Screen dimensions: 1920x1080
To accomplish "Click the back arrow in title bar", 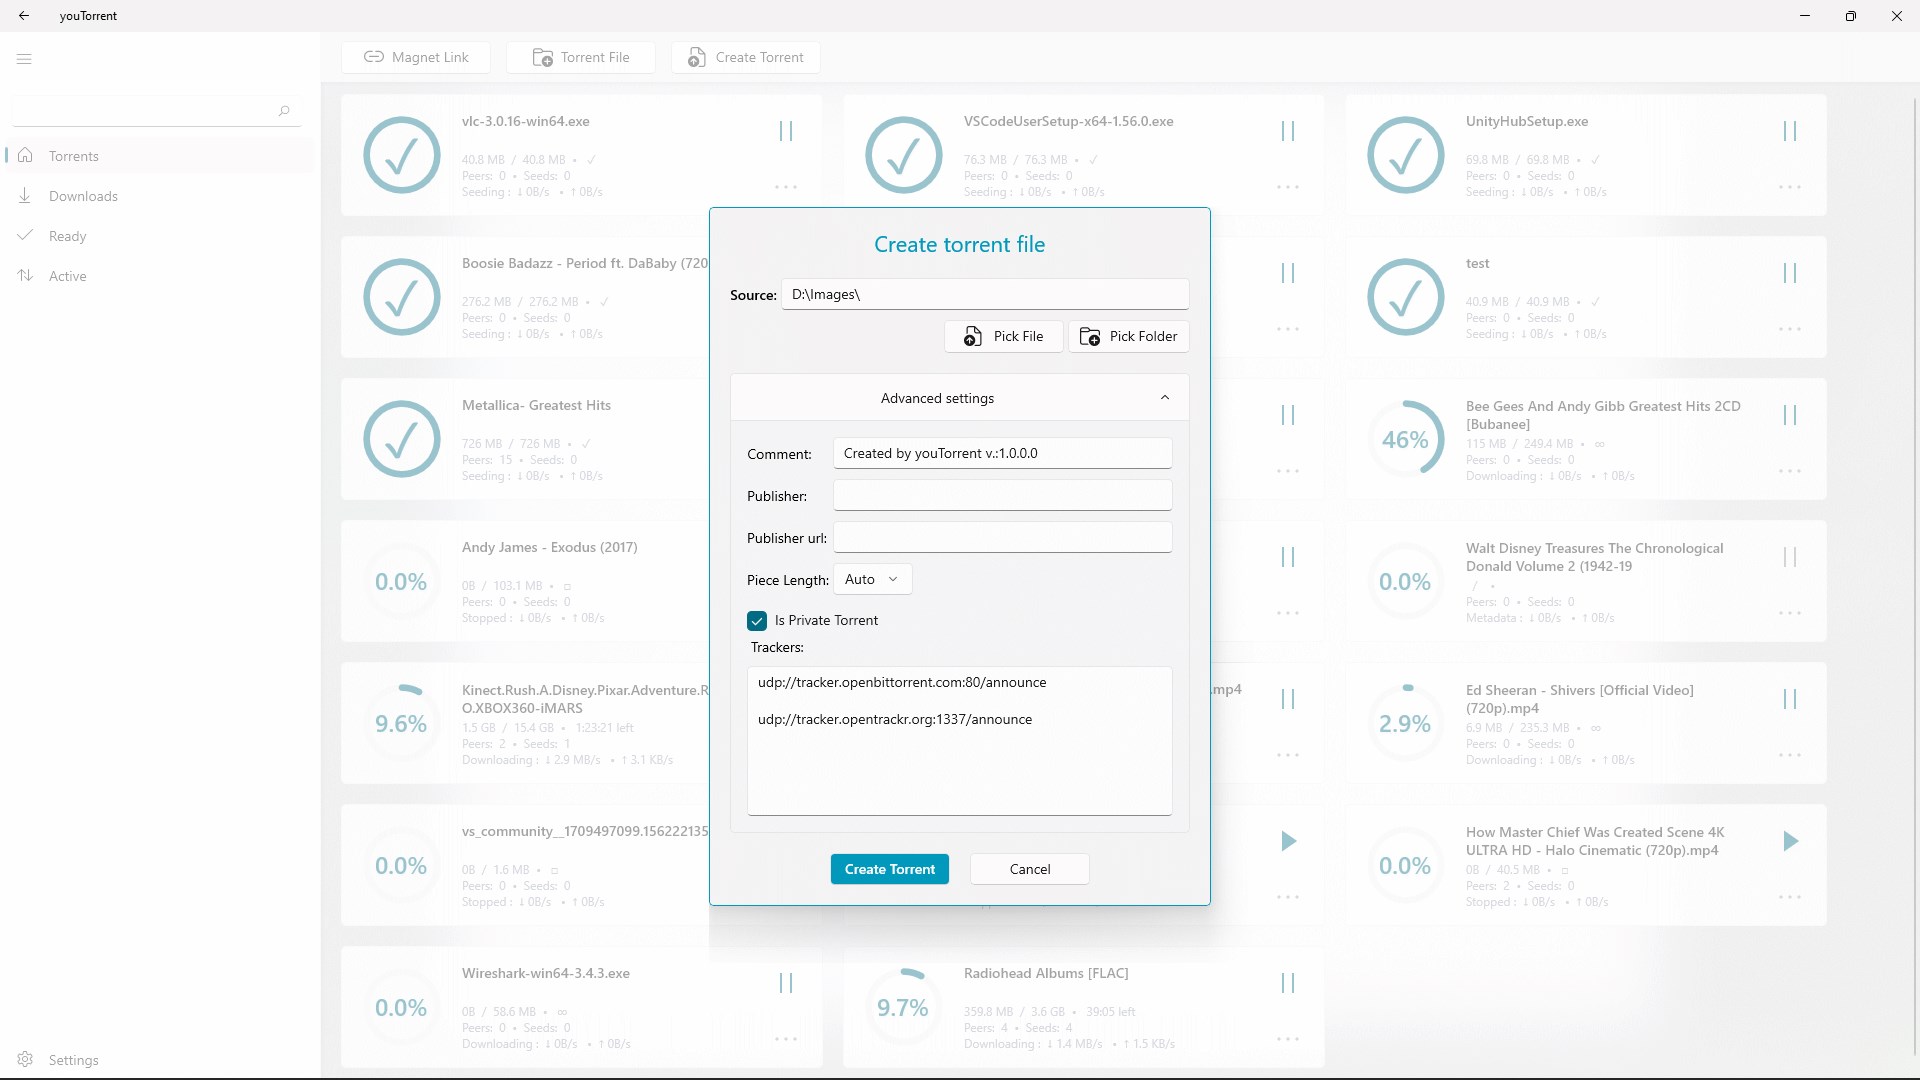I will click(x=24, y=16).
